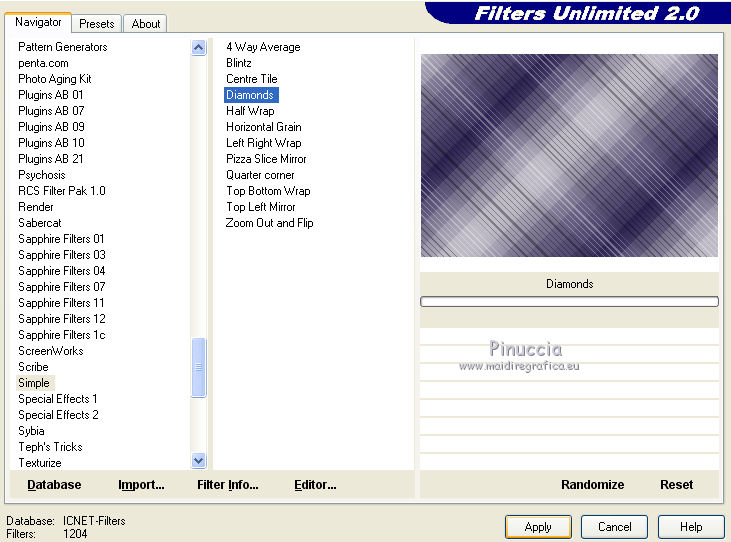Select Sapphire Filters 12 category
The width and height of the screenshot is (731, 542).
tap(62, 319)
